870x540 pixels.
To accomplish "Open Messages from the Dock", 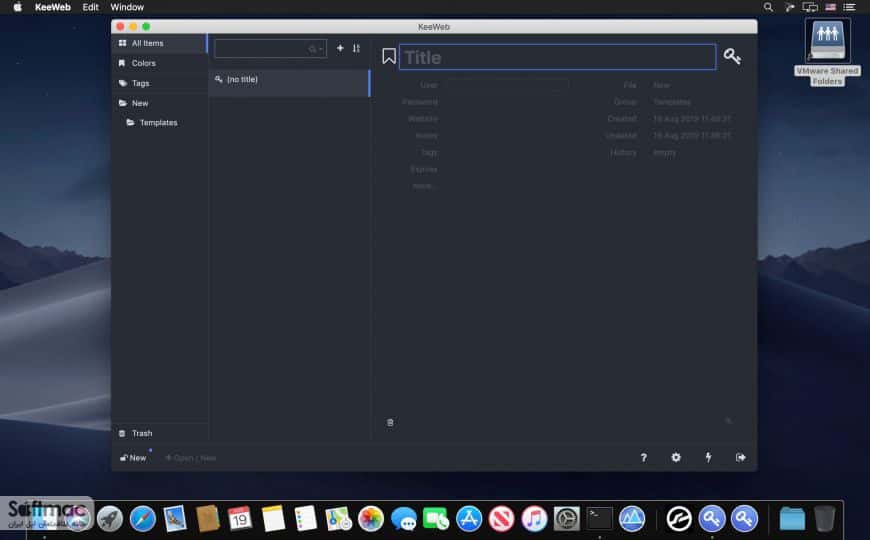I will (403, 519).
